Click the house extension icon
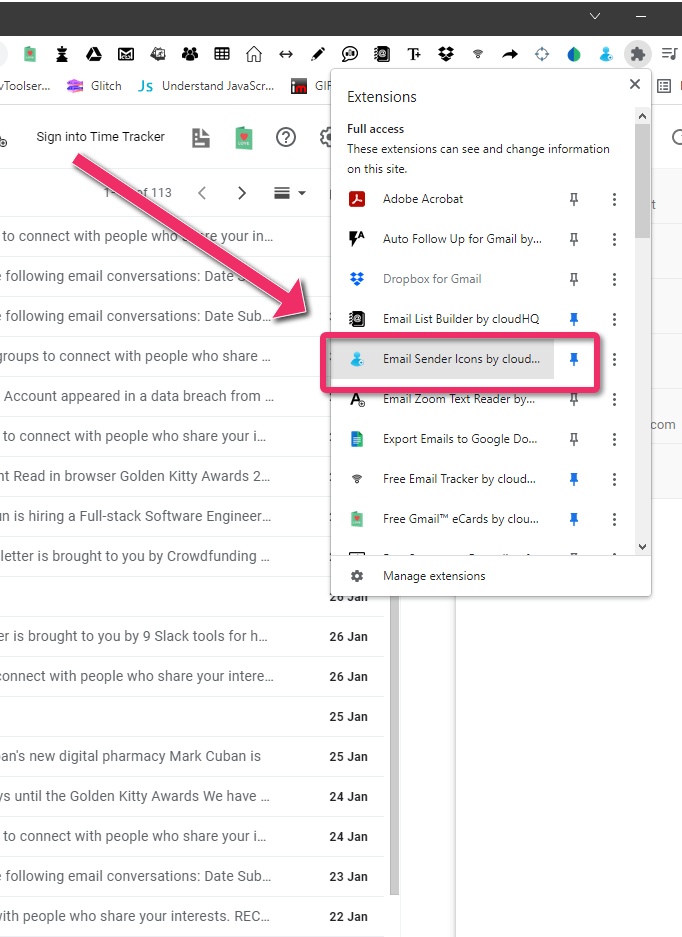 click(x=254, y=54)
